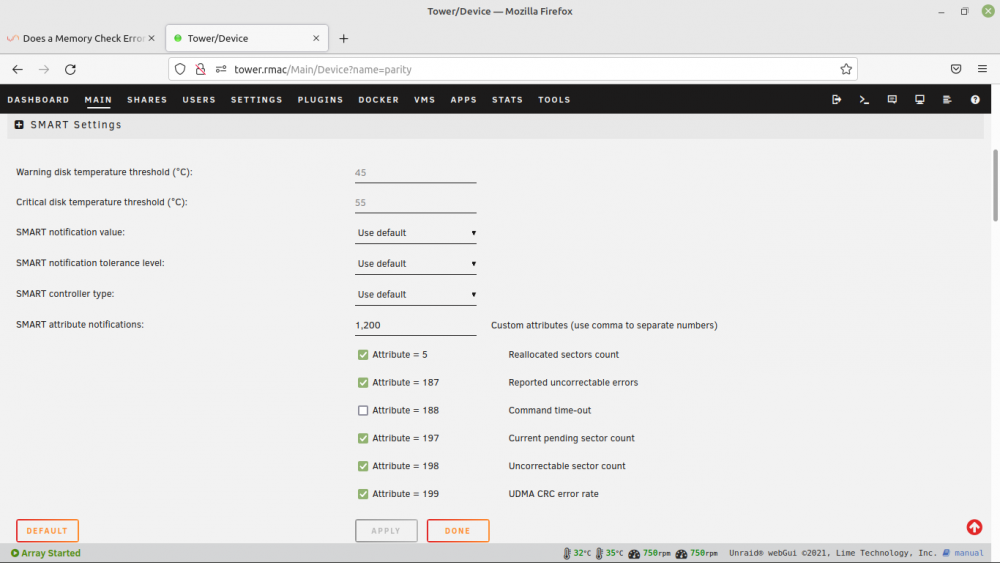The width and height of the screenshot is (1000, 563).
Task: Toggle Attribute = 198 checkbox
Action: pos(363,466)
